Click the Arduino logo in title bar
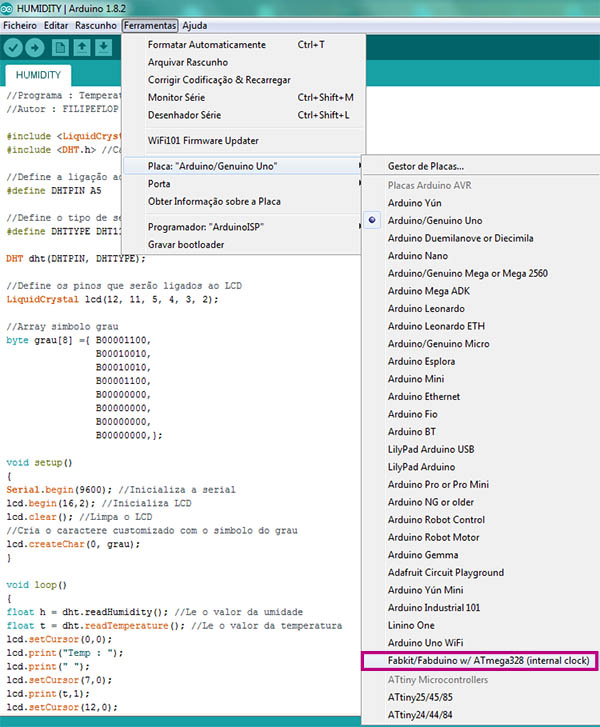Screen dimensions: 600x727 tap(6, 8)
